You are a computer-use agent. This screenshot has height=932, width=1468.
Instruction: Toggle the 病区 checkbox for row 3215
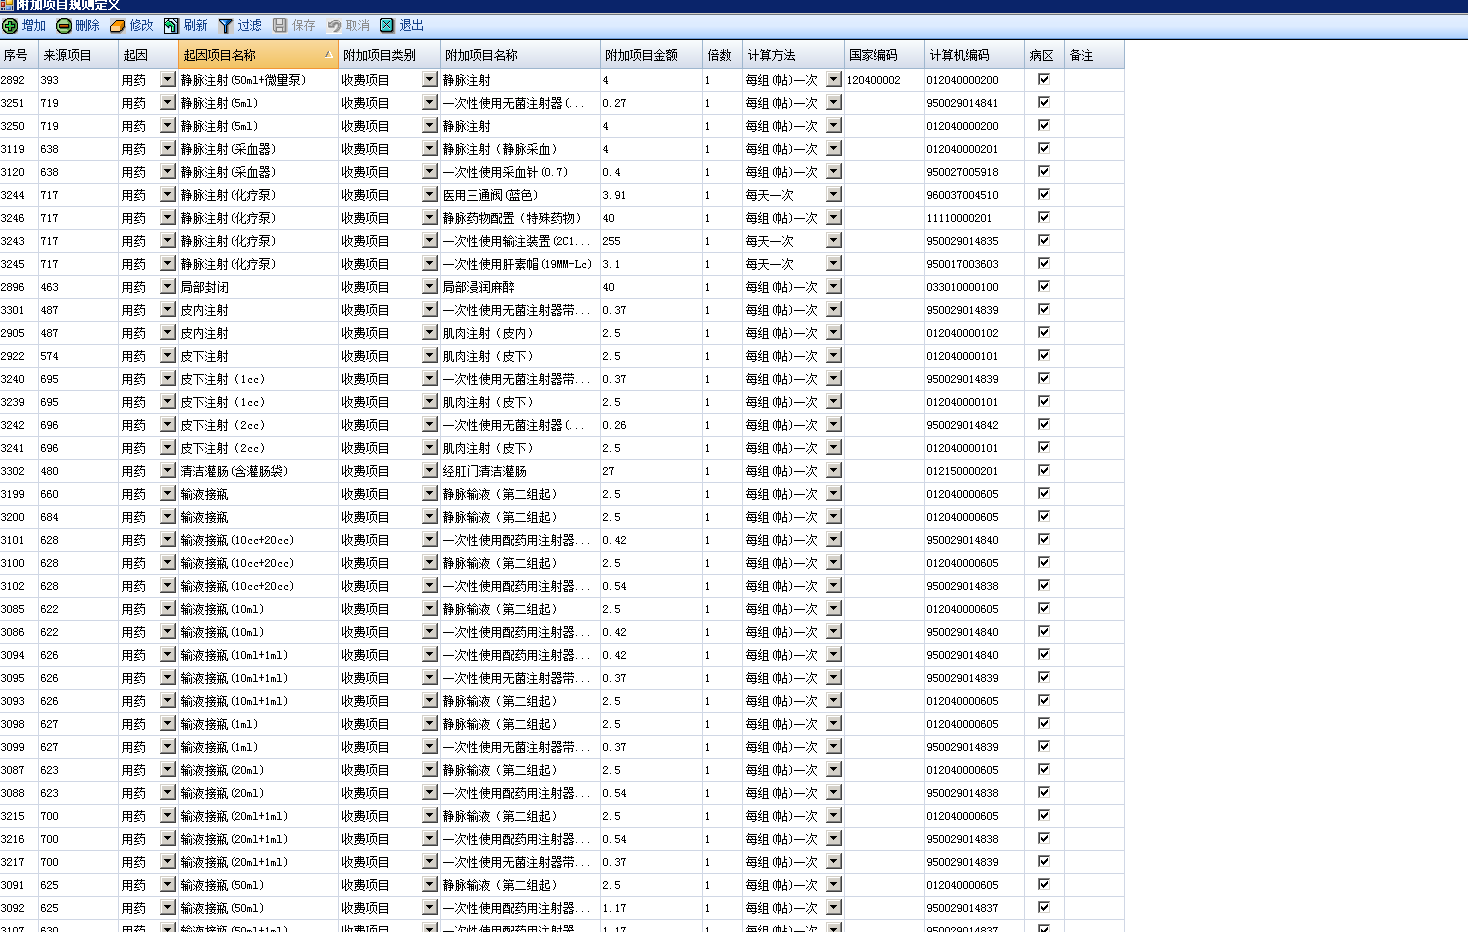1044,815
